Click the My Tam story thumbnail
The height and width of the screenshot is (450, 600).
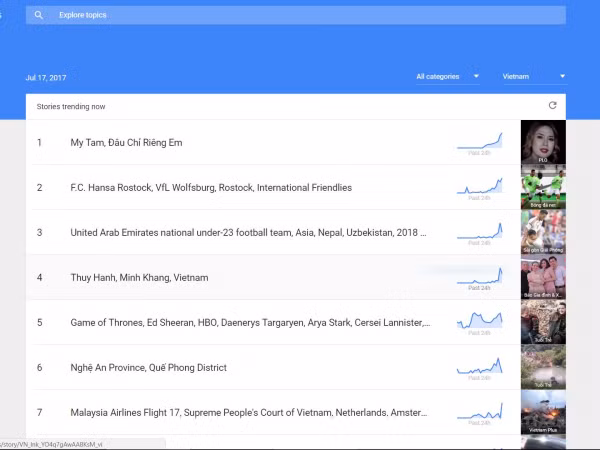543,142
